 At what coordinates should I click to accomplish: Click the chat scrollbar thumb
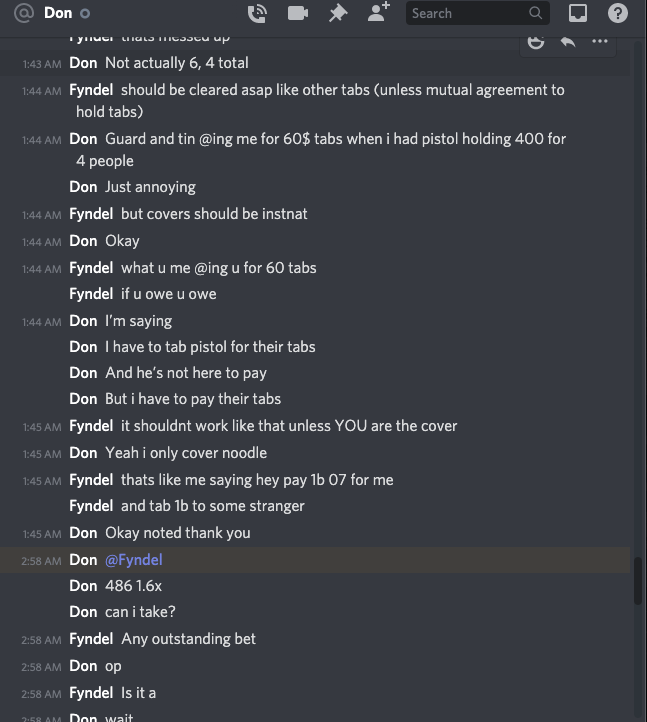pyautogui.click(x=638, y=580)
